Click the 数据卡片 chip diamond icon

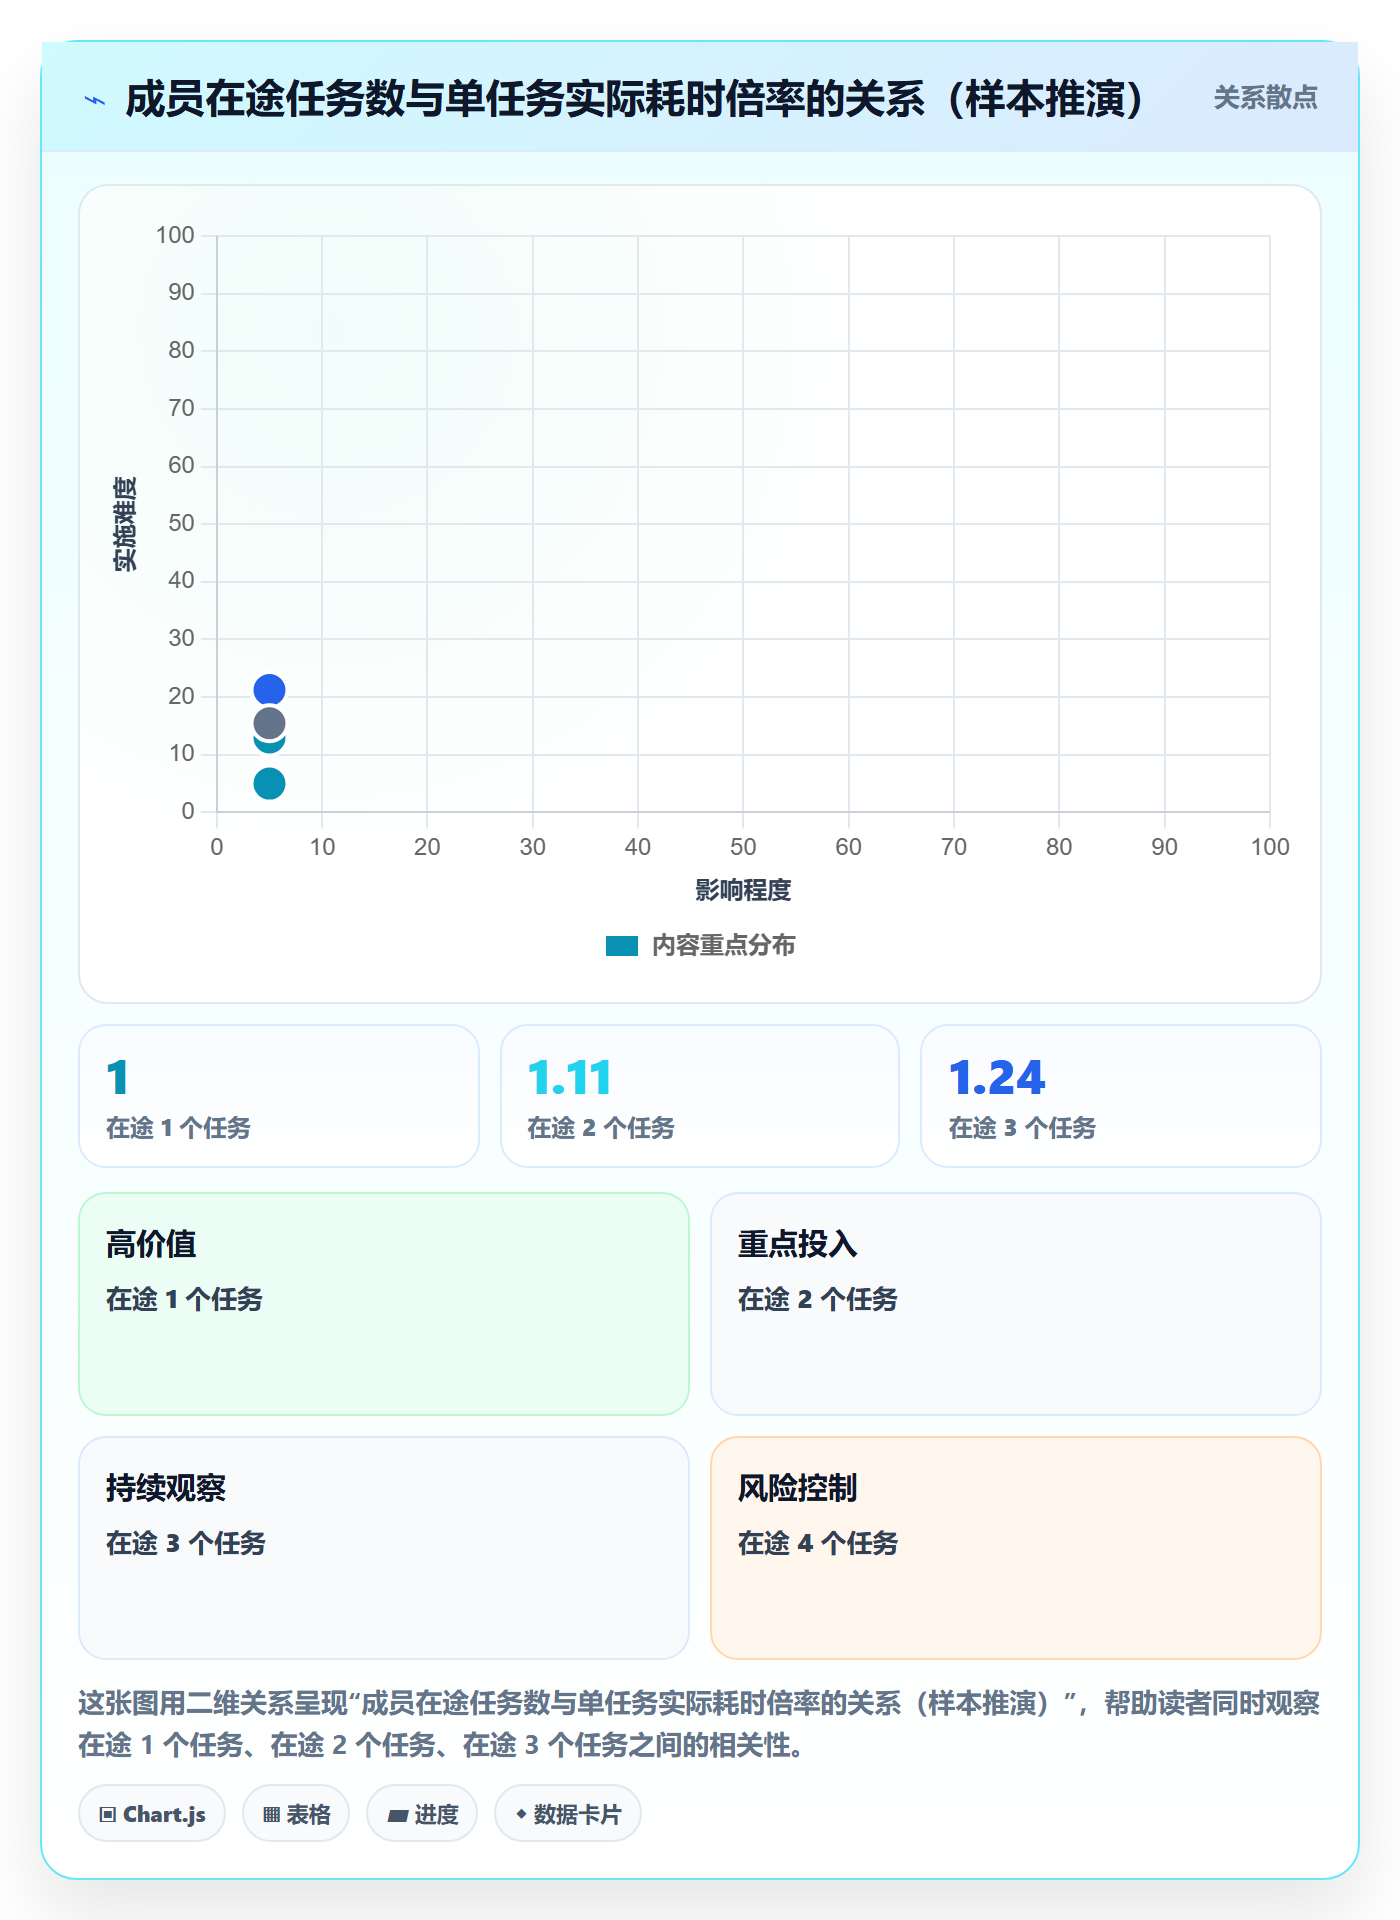521,1814
